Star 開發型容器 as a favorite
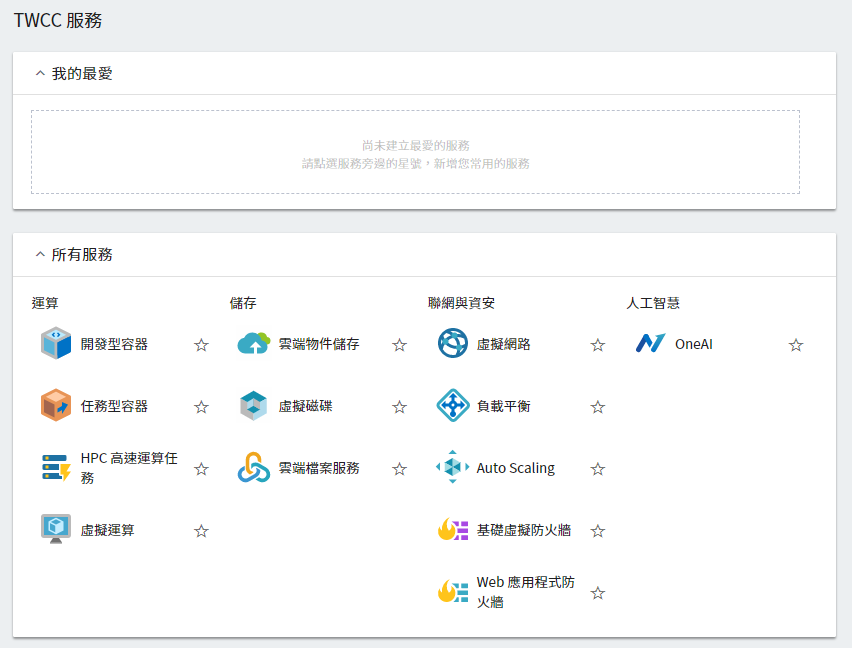 201,344
